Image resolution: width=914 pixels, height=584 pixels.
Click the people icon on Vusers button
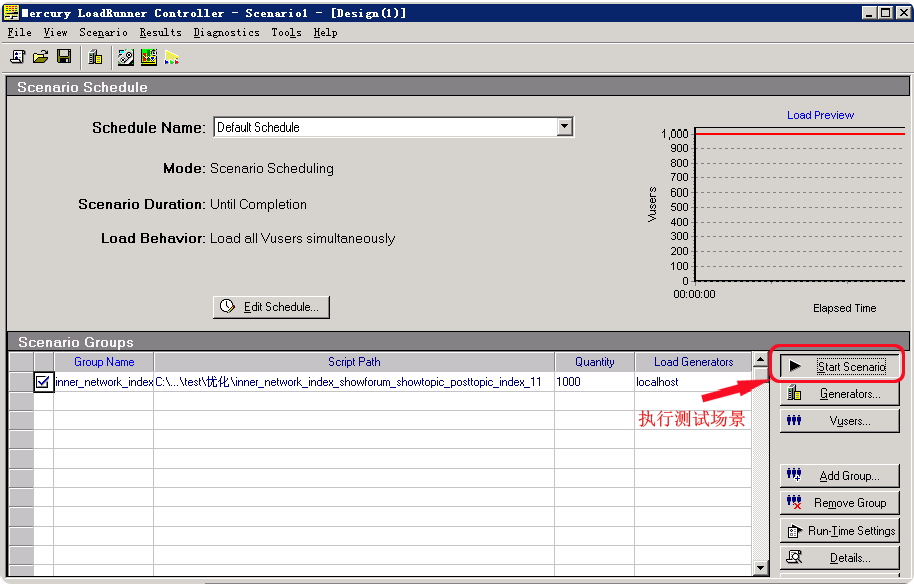pos(794,420)
